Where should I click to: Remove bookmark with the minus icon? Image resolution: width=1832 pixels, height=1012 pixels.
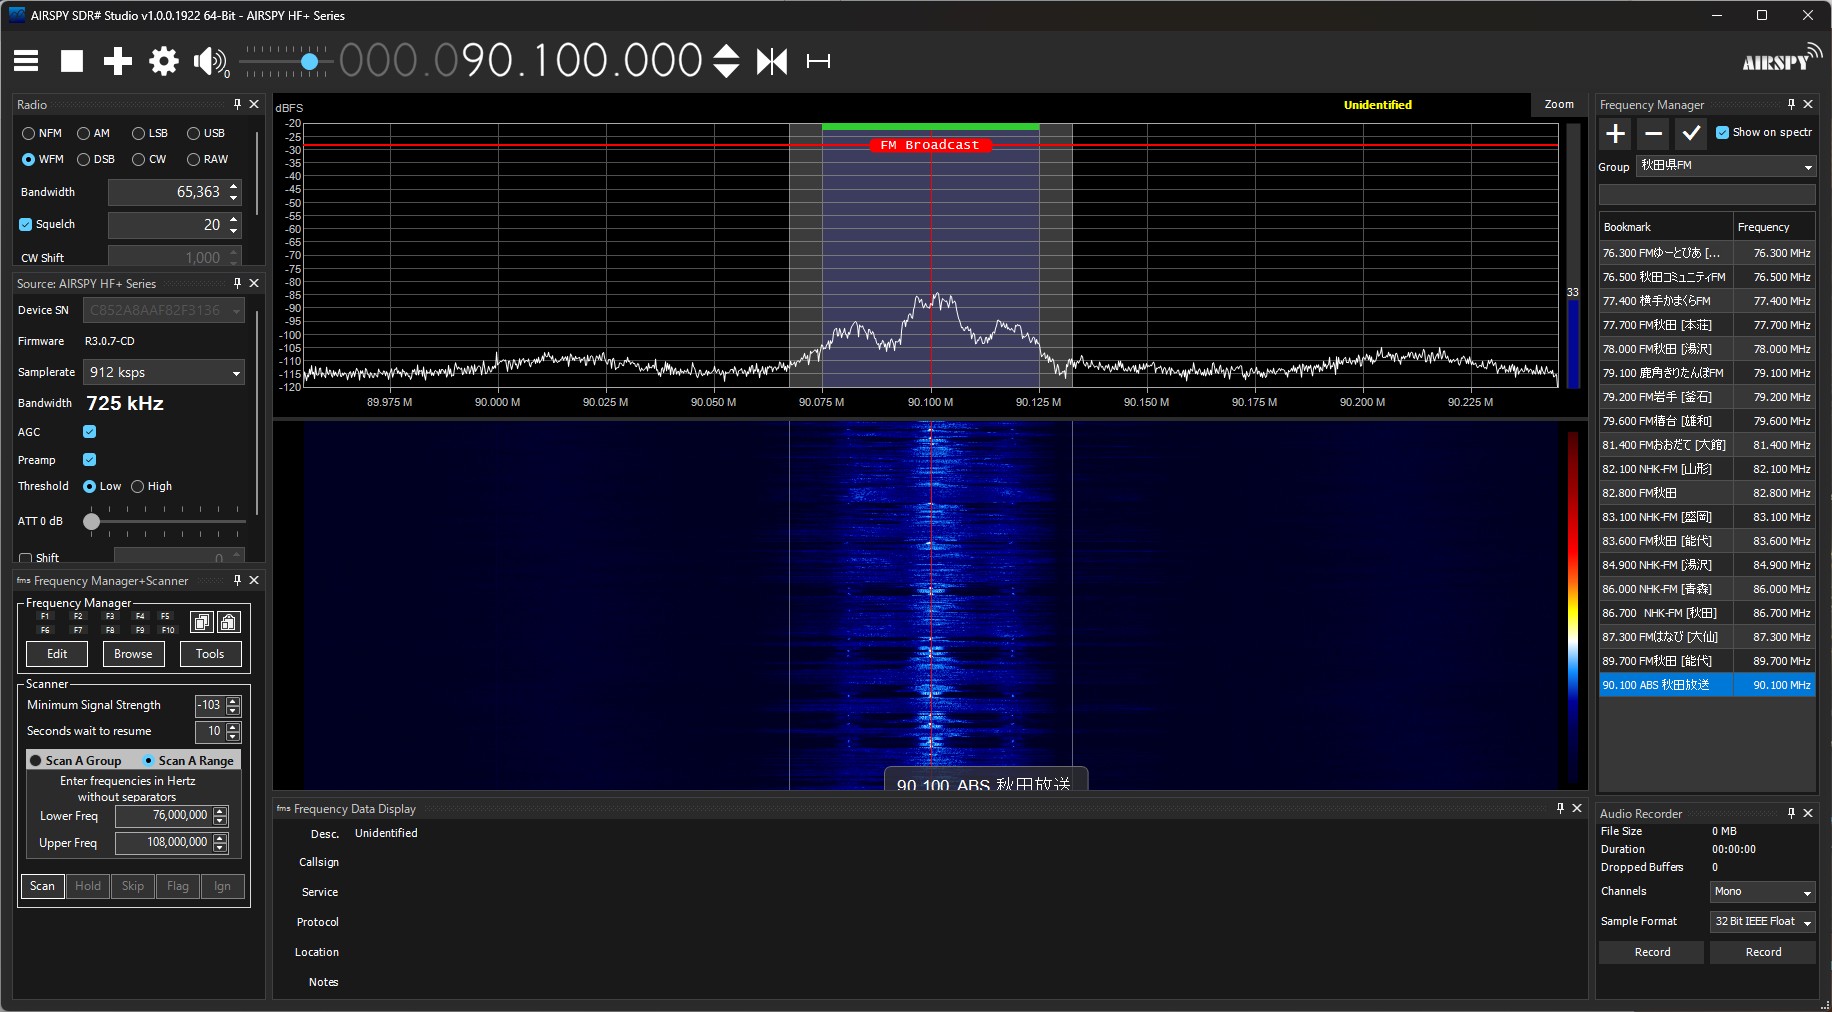[1654, 133]
